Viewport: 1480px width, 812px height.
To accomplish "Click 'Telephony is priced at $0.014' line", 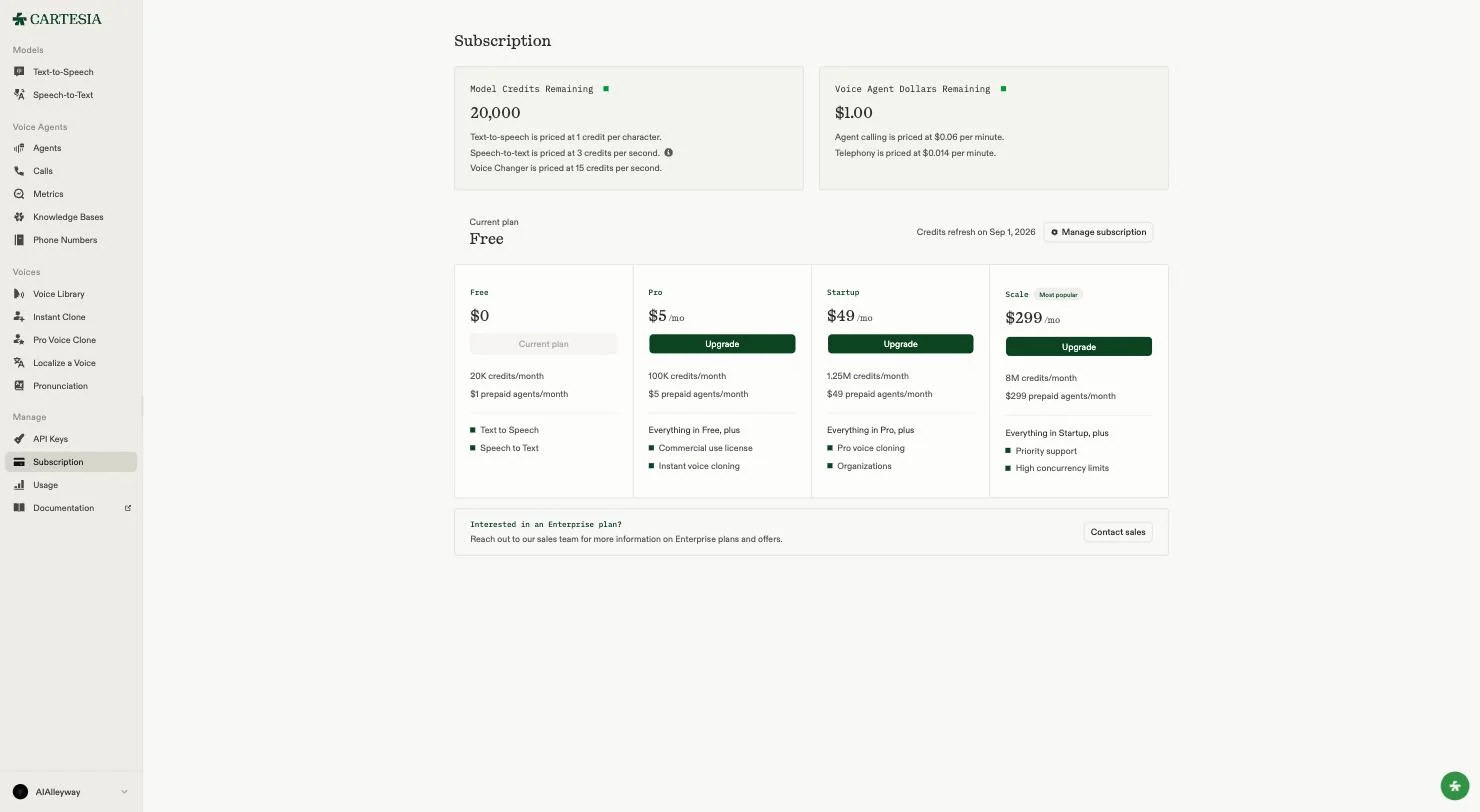I will [x=915, y=153].
